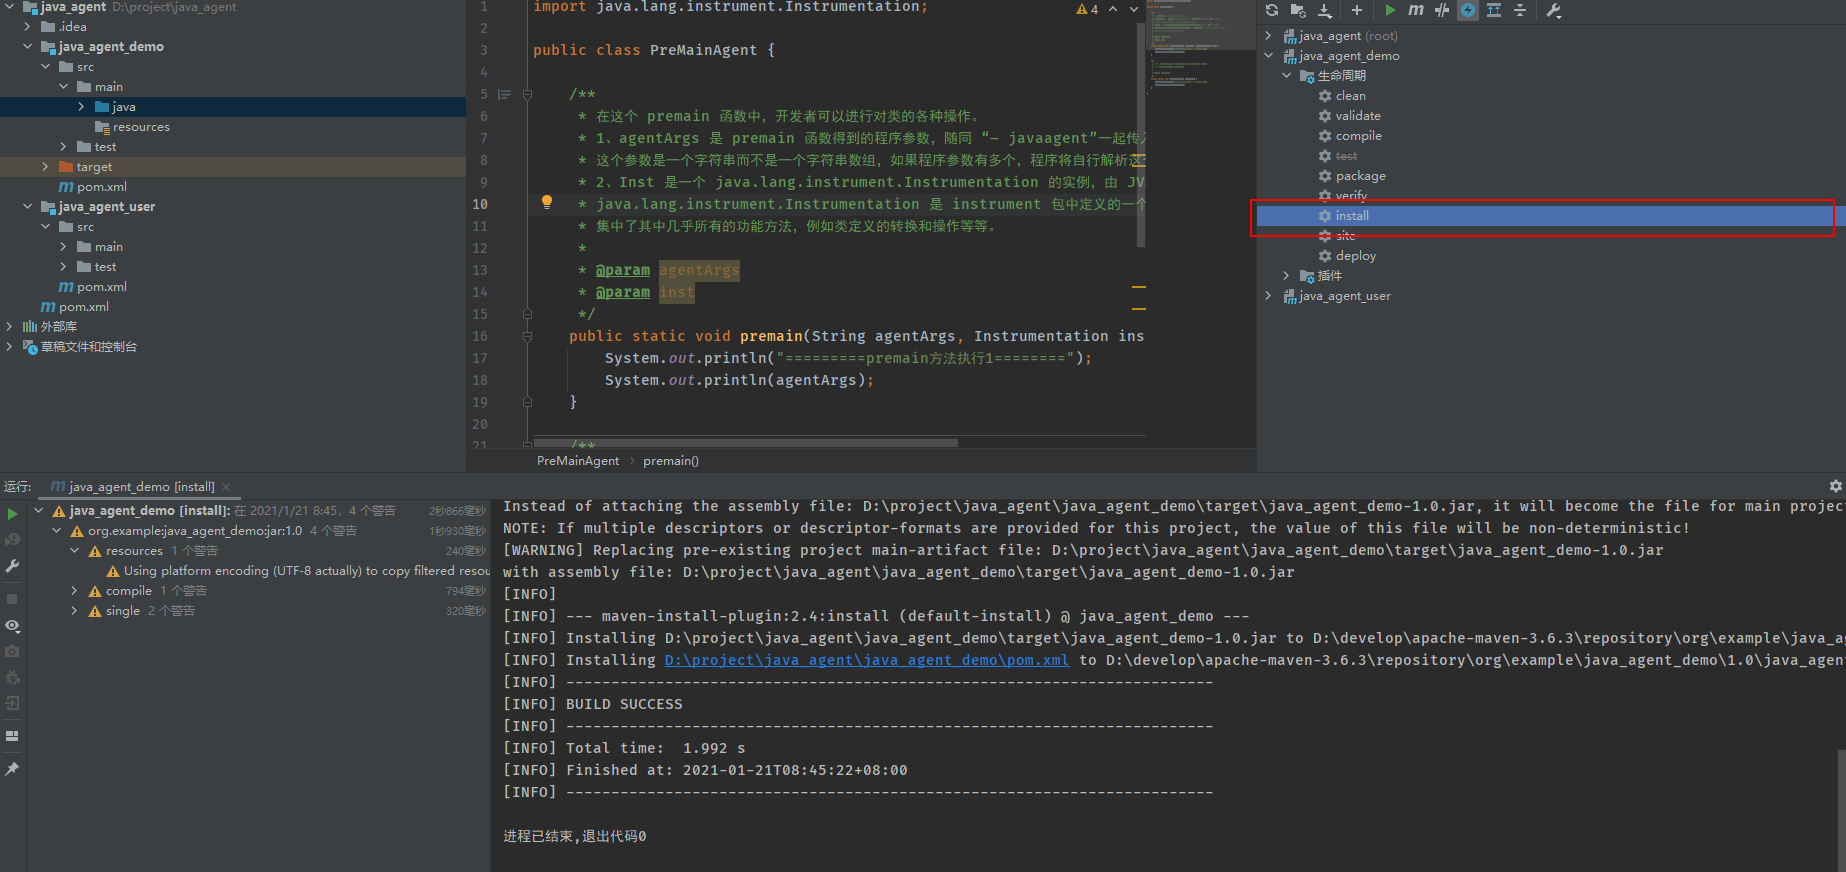
Task: Expand the target folder in project tree
Action: tap(45, 167)
